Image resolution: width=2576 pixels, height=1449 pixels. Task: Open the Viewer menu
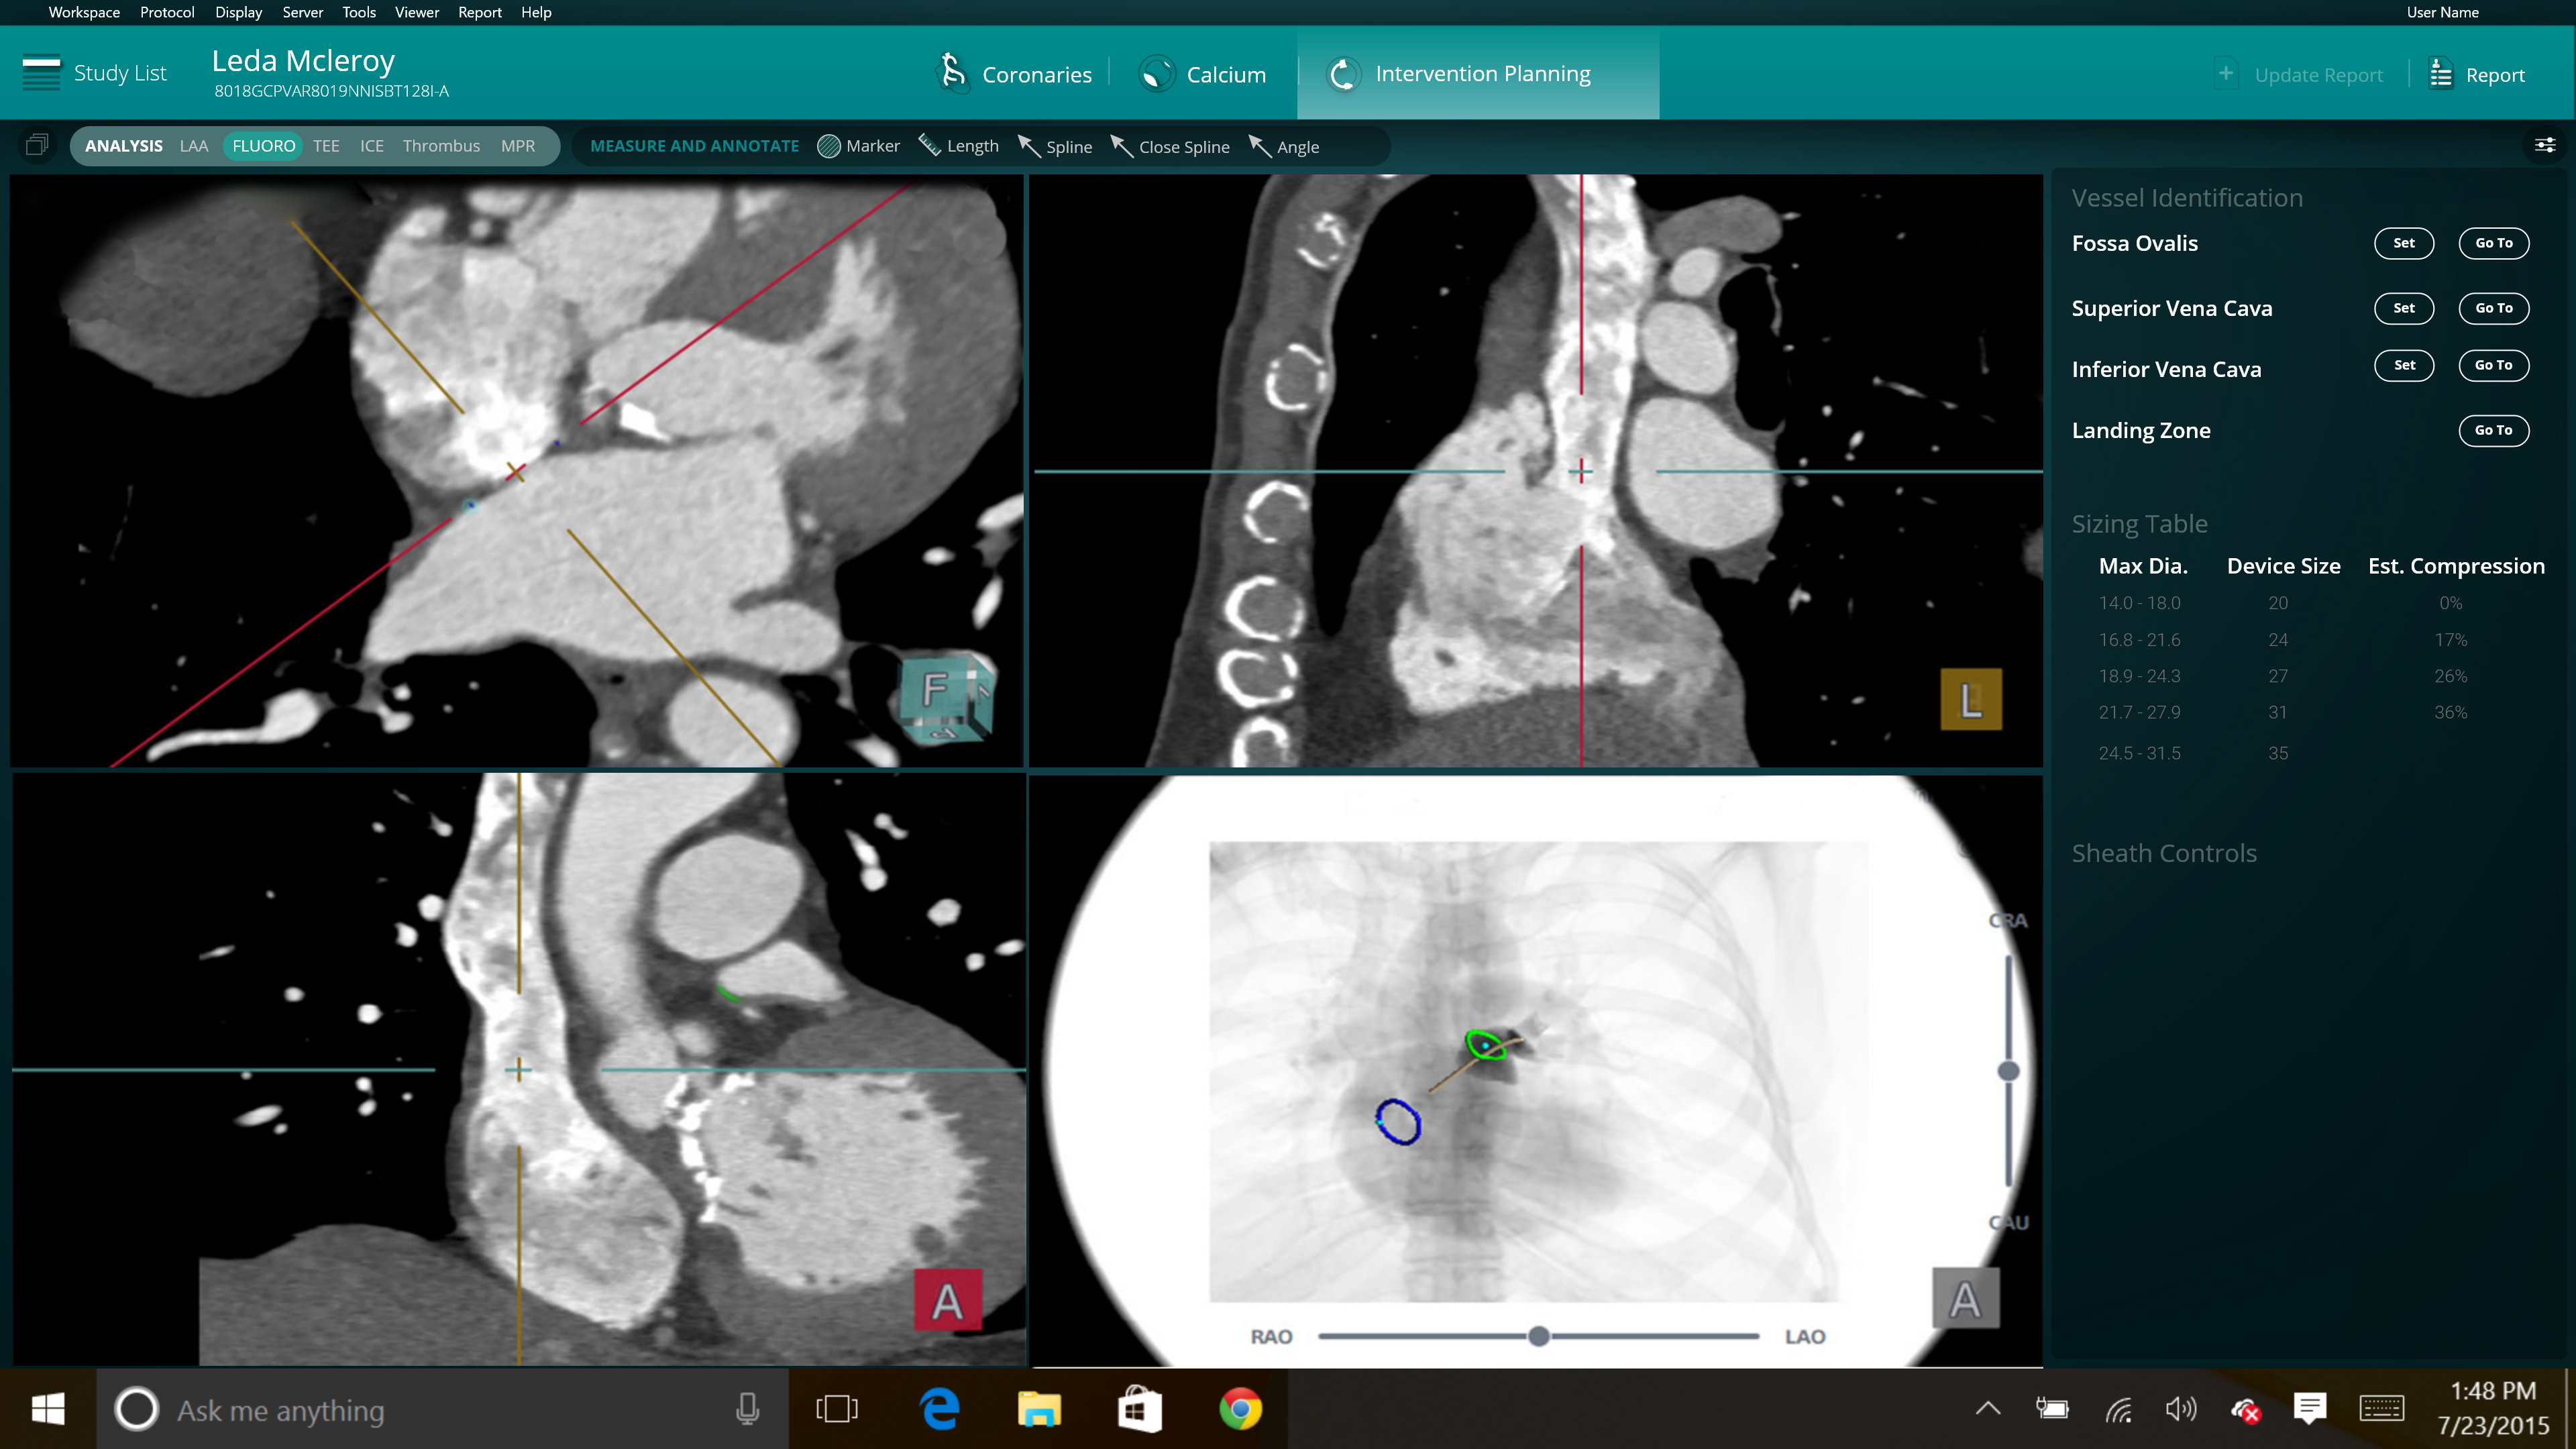coord(417,12)
